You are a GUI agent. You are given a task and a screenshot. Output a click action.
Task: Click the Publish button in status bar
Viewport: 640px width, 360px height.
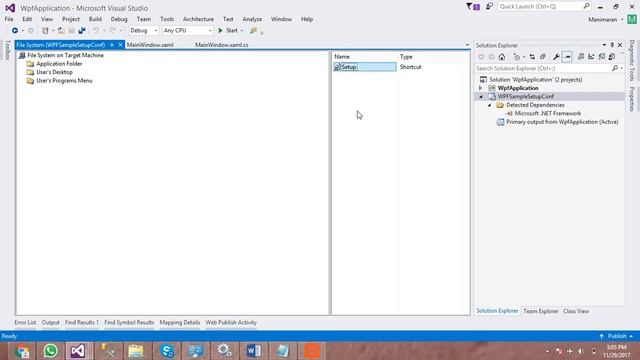[x=617, y=336]
